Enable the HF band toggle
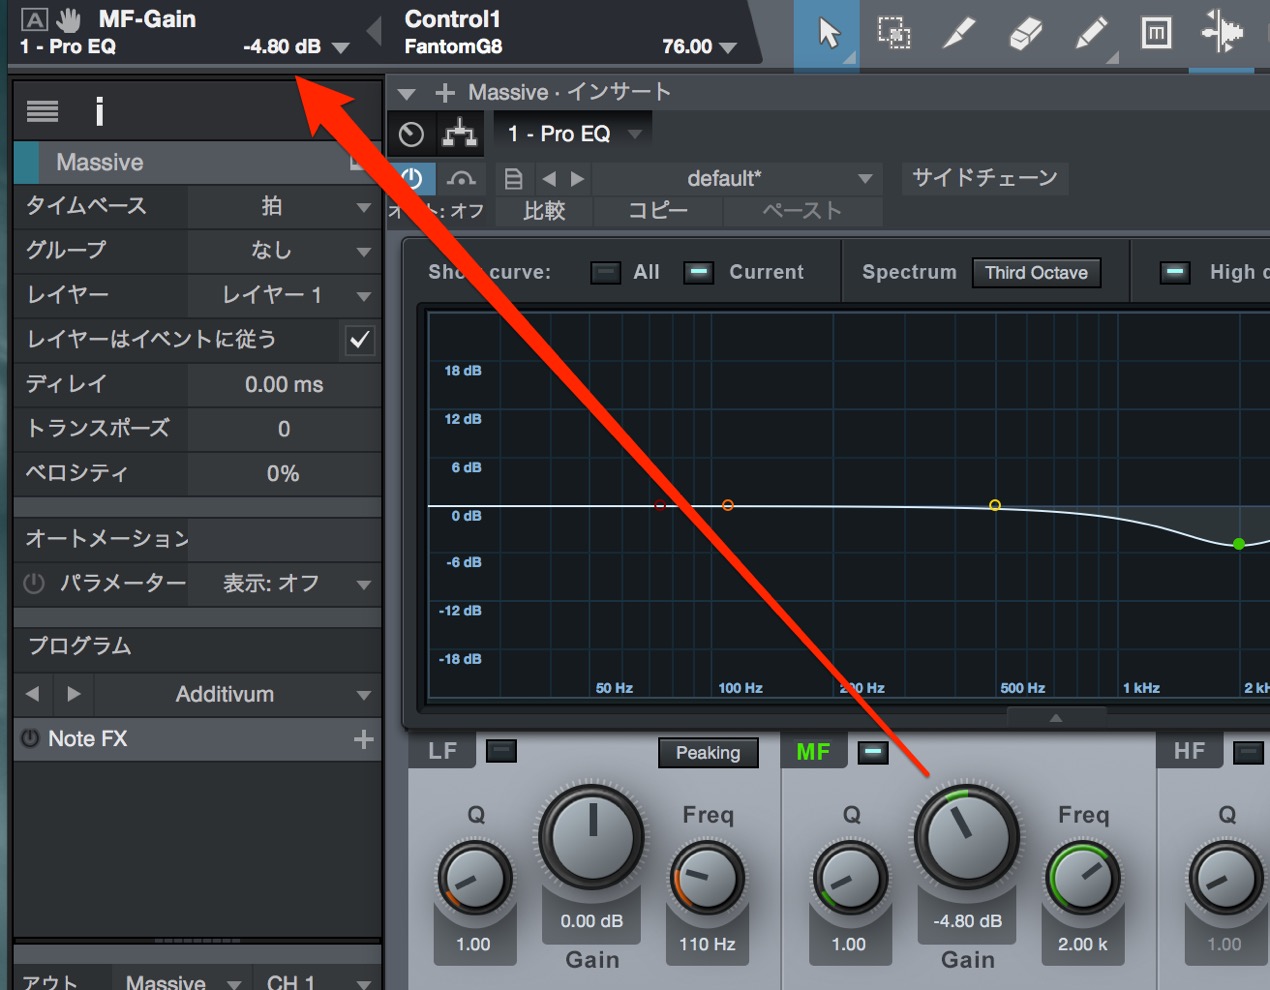The image size is (1270, 990). coord(1248,751)
